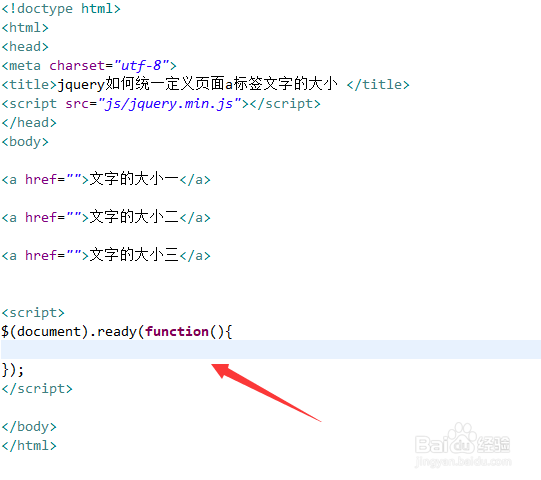Click the js/jquery.min.js src value
Image resolution: width=541 pixels, height=480 pixels.
[169, 104]
